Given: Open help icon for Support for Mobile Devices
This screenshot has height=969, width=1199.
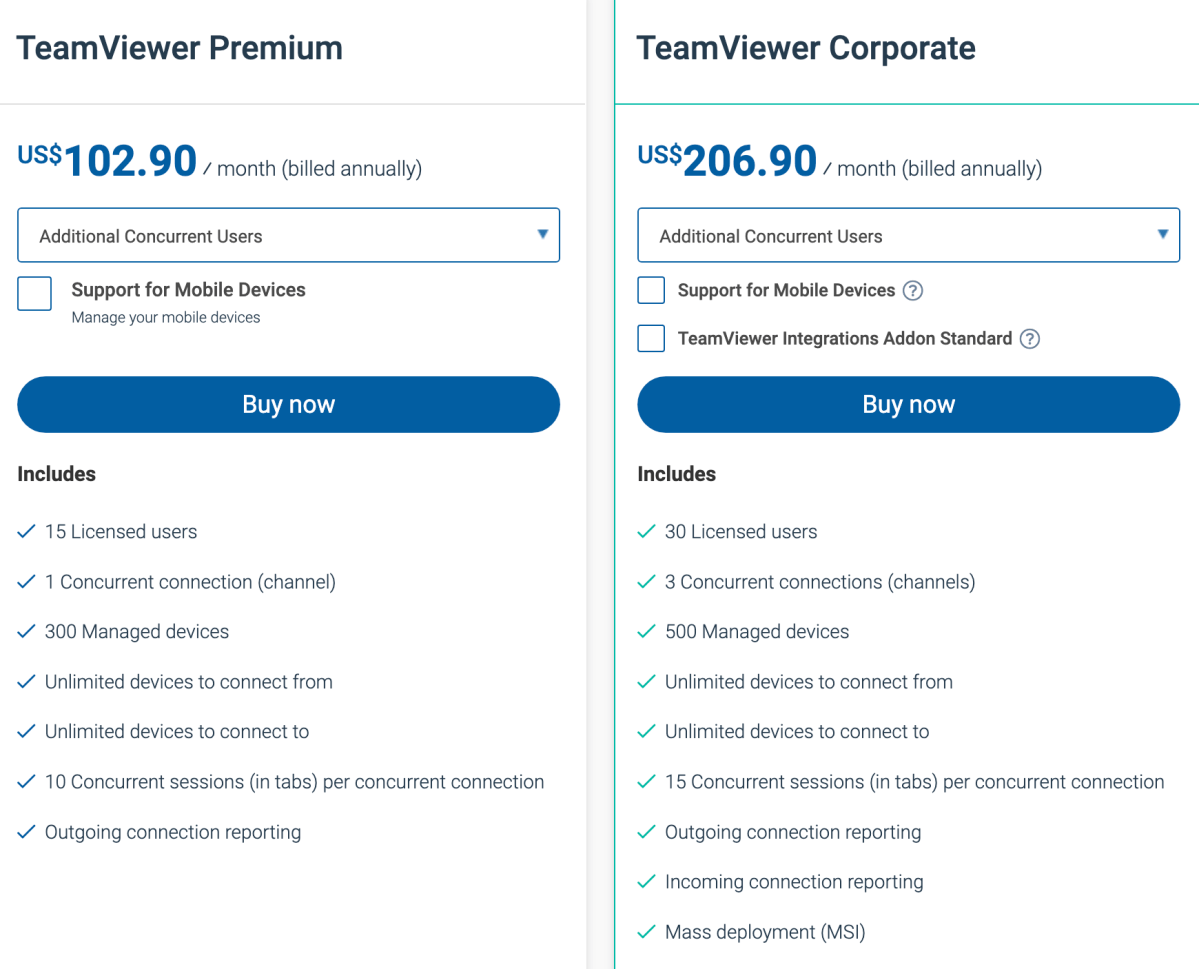Looking at the screenshot, I should (x=912, y=291).
